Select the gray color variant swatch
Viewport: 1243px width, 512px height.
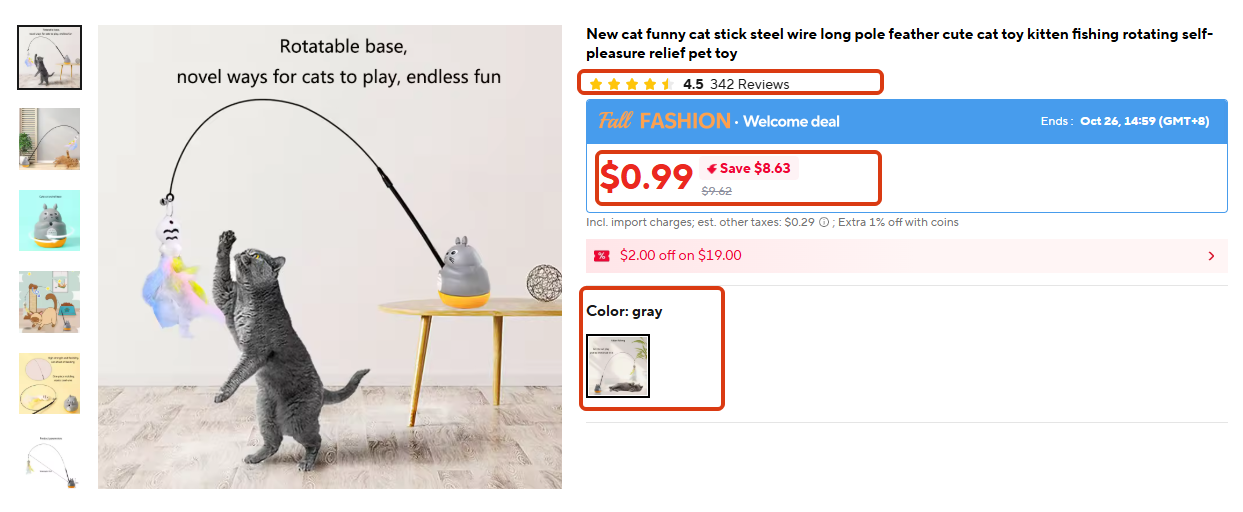618,366
